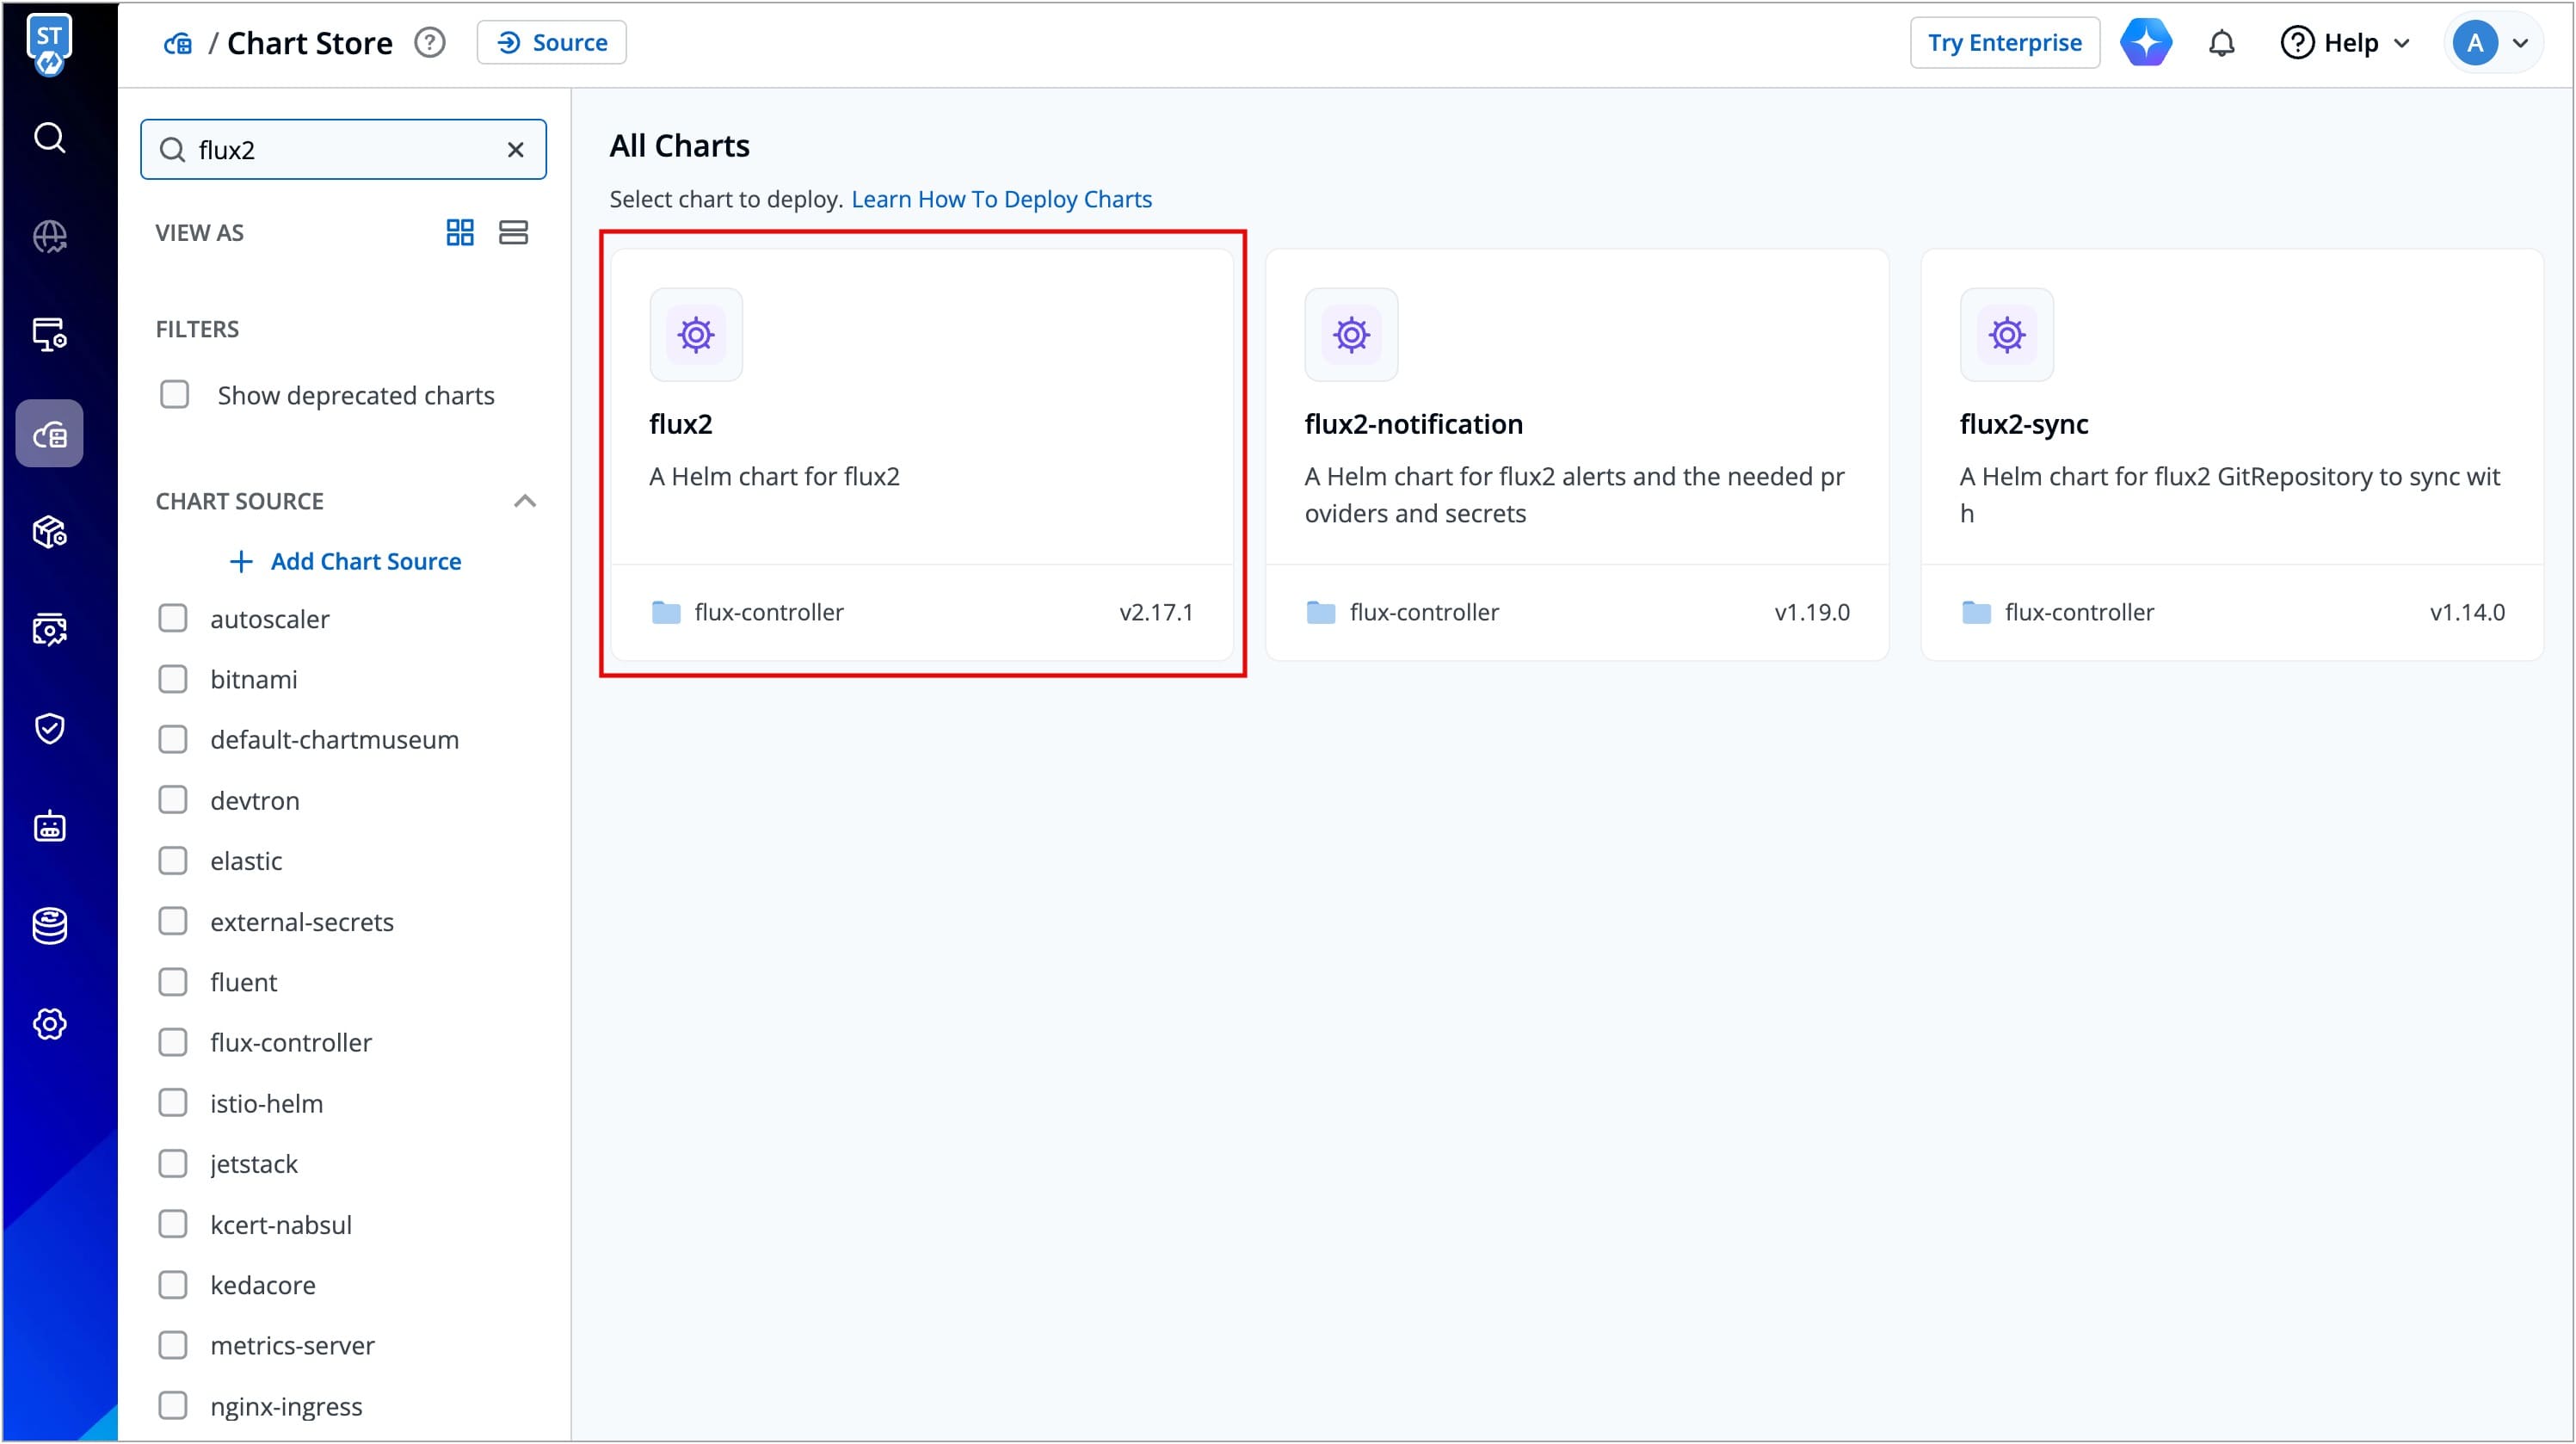2576x1444 pixels.
Task: Open Learn How To Deploy Charts link
Action: 1001,199
